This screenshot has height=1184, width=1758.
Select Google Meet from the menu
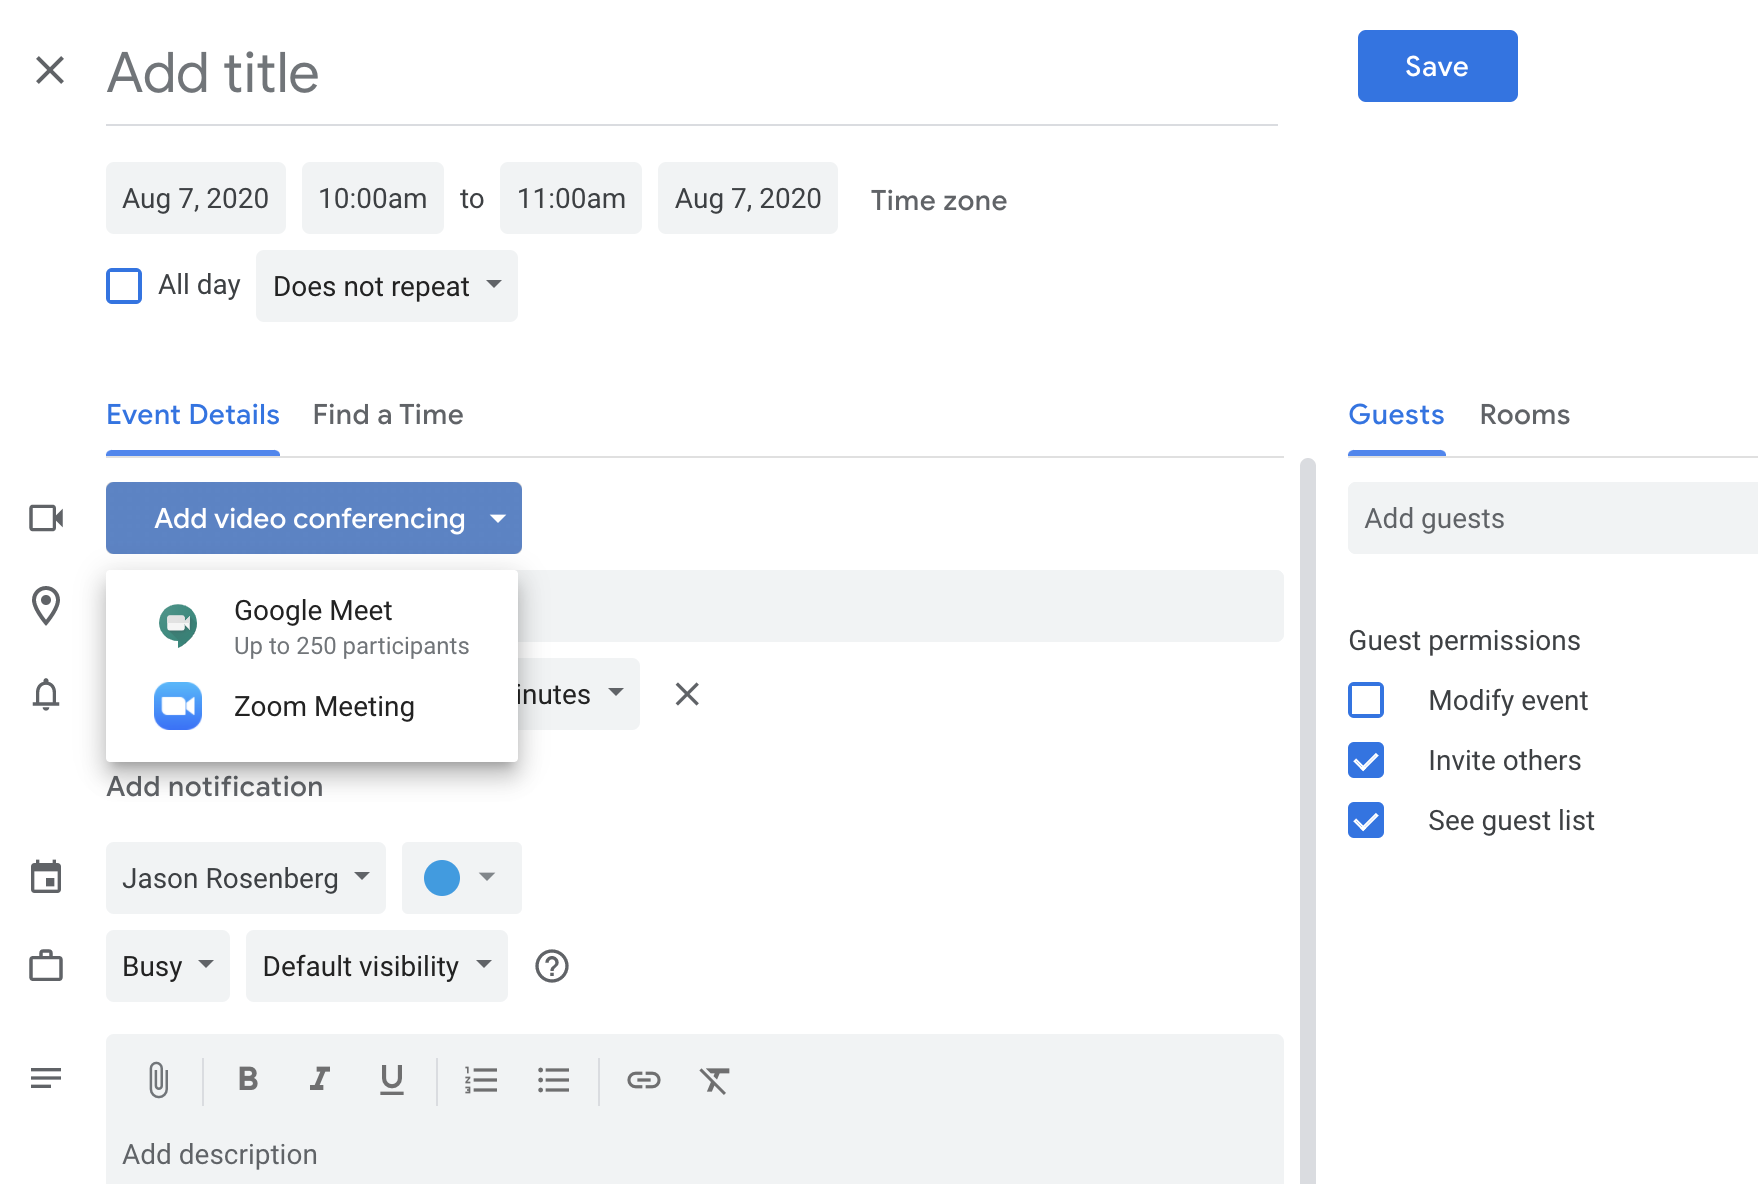pos(312,626)
